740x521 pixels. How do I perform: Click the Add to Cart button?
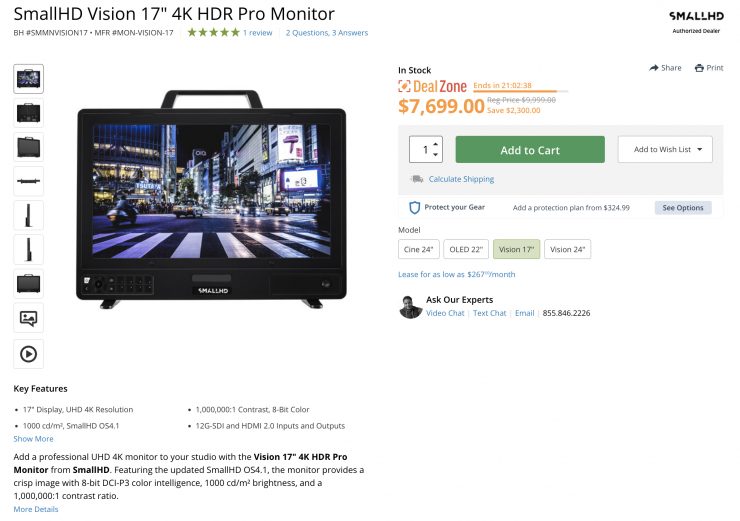(x=530, y=150)
